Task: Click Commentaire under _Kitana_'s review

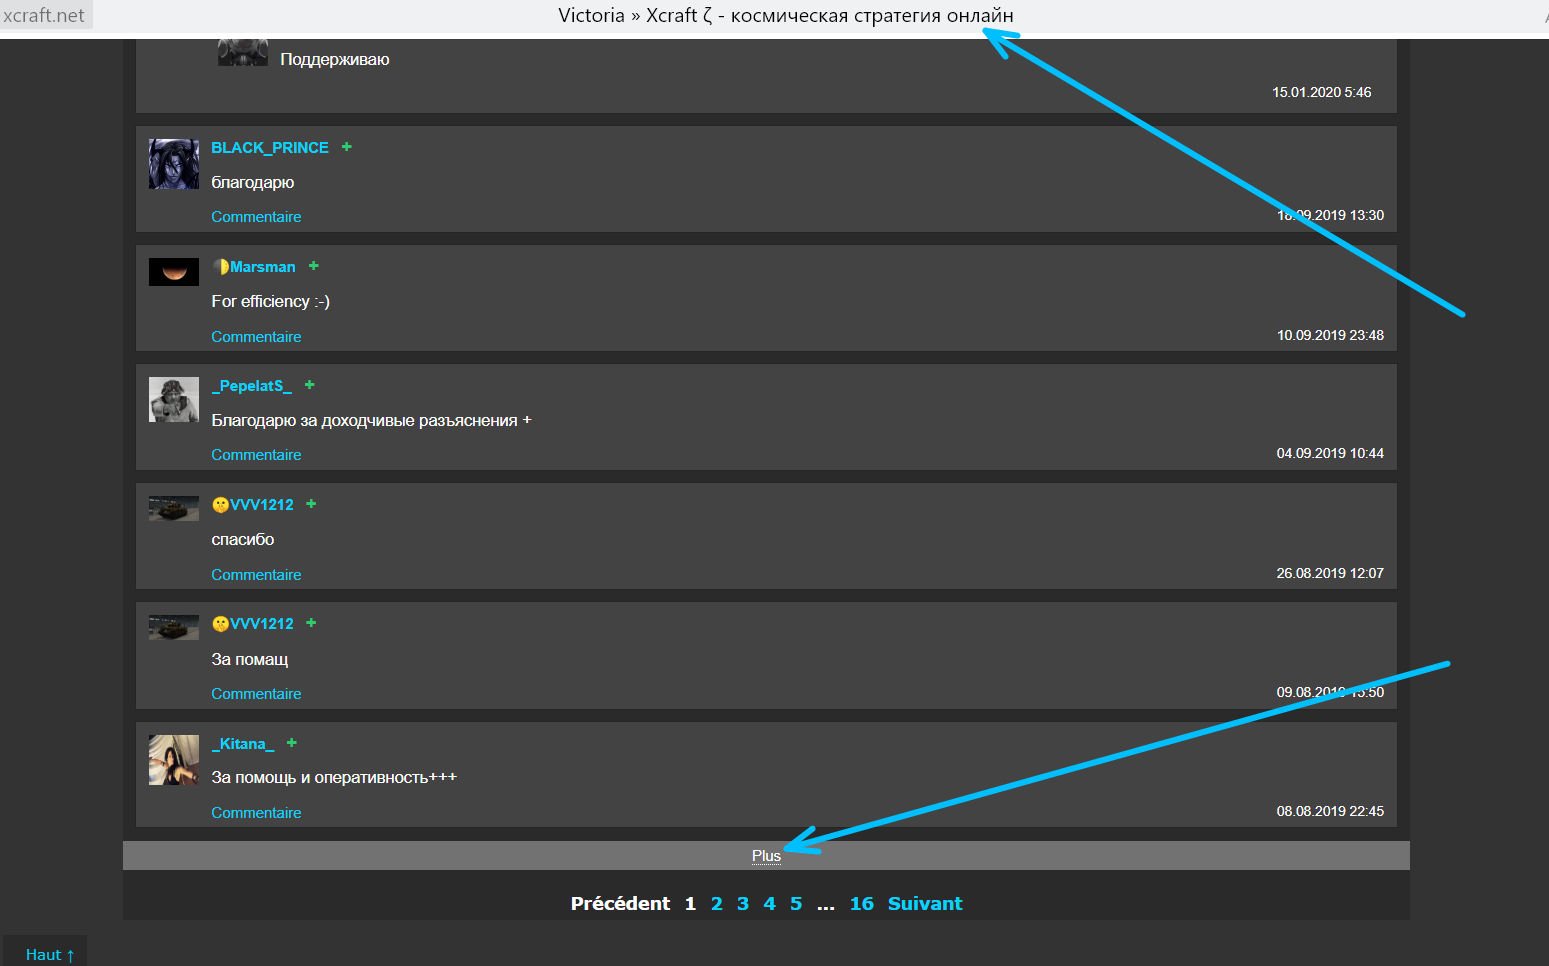Action: (256, 813)
